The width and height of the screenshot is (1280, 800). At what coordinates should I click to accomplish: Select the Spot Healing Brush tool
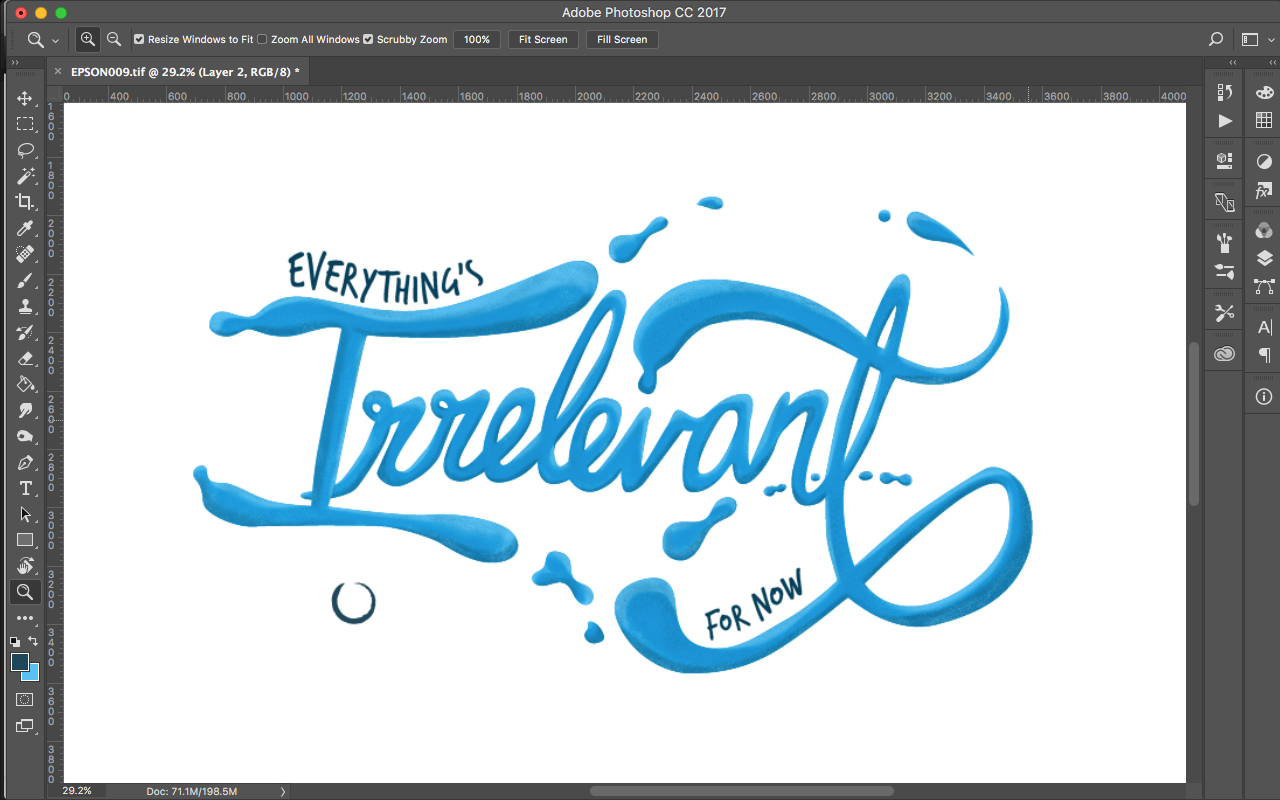(x=25, y=254)
